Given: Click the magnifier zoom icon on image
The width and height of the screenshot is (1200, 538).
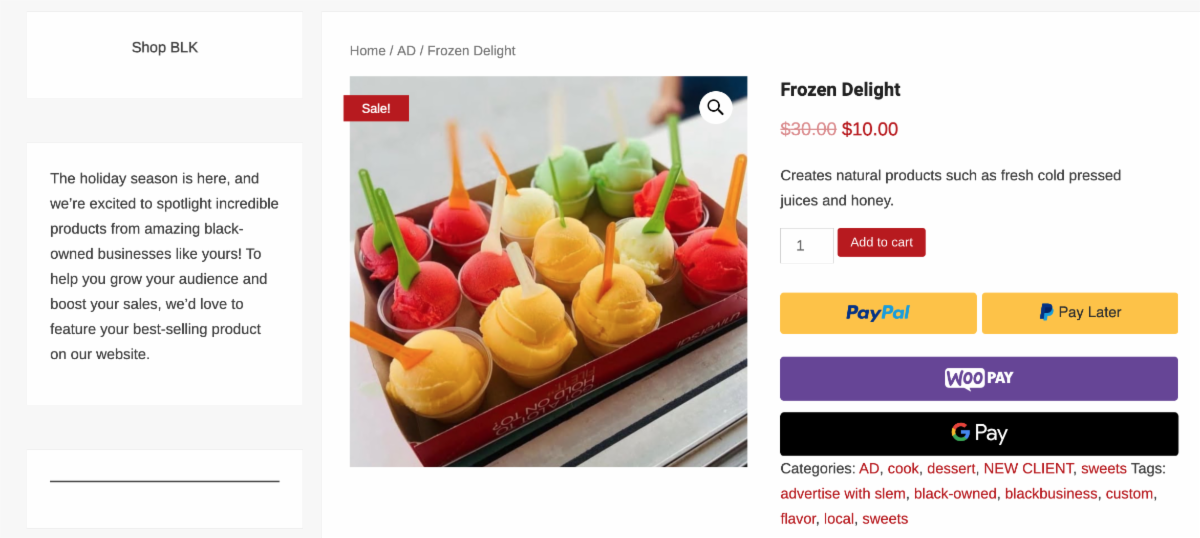Looking at the screenshot, I should [715, 108].
